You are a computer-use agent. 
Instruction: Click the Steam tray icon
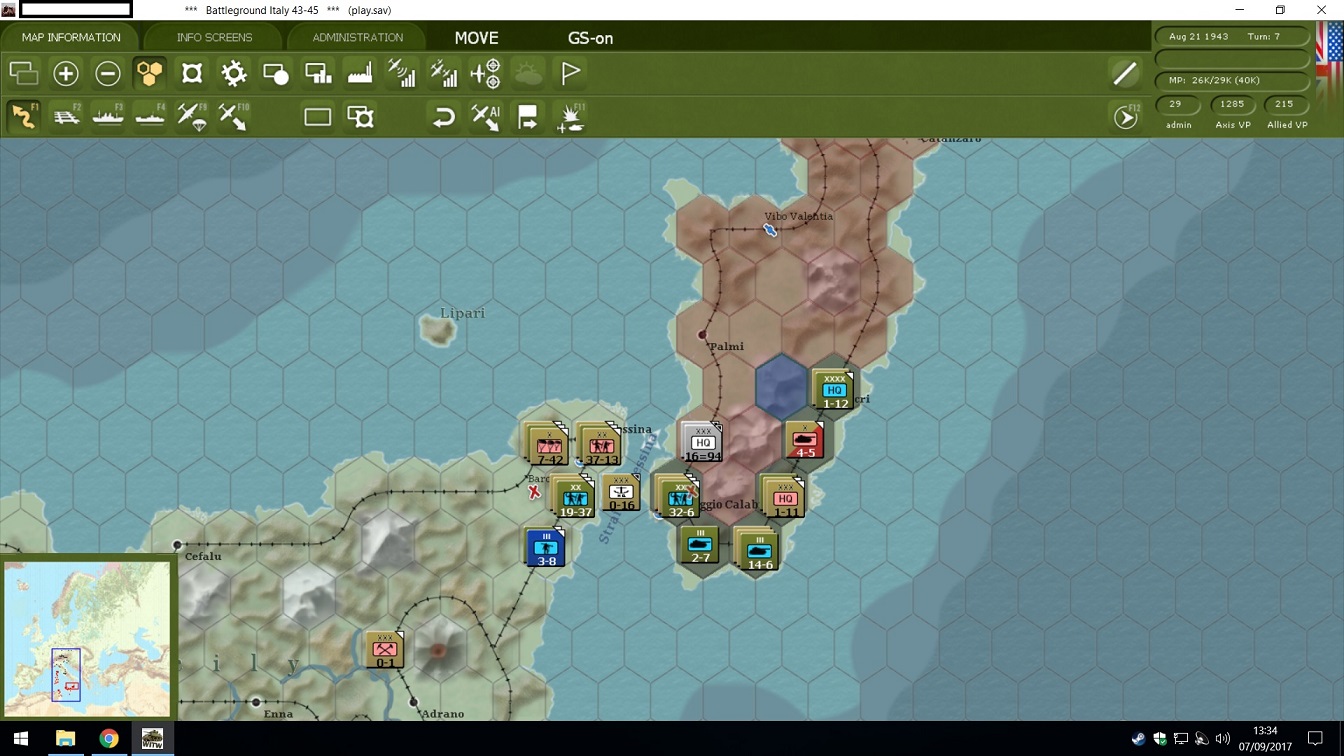[x=1139, y=739]
